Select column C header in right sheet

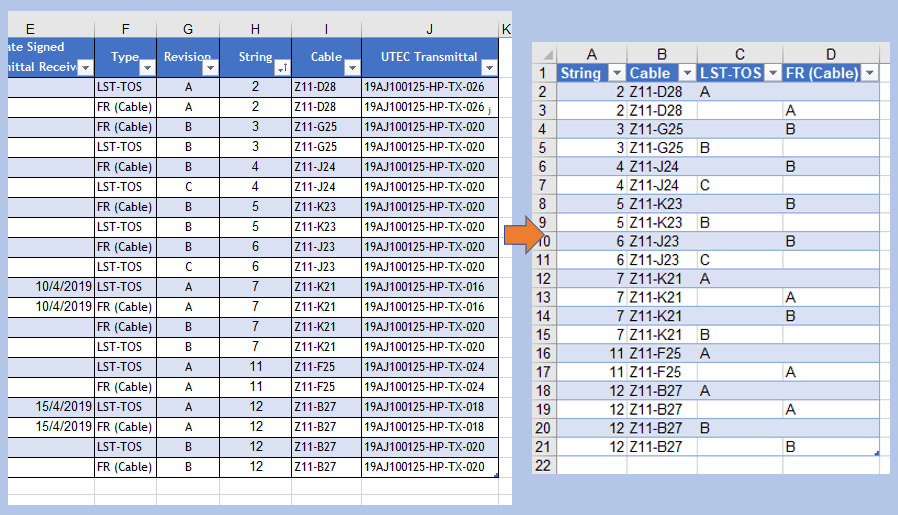click(739, 54)
